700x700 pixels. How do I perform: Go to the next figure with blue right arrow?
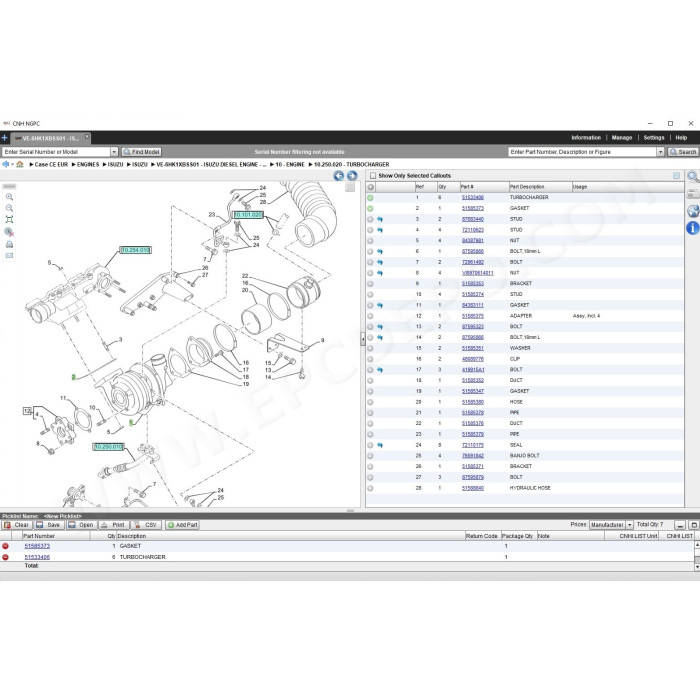[352, 175]
